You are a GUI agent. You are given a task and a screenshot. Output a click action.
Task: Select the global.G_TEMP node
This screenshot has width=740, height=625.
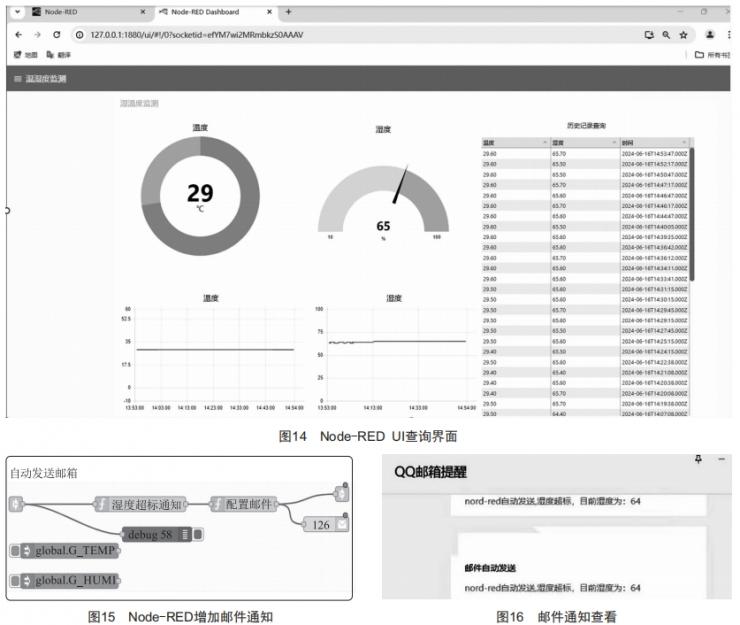point(70,550)
